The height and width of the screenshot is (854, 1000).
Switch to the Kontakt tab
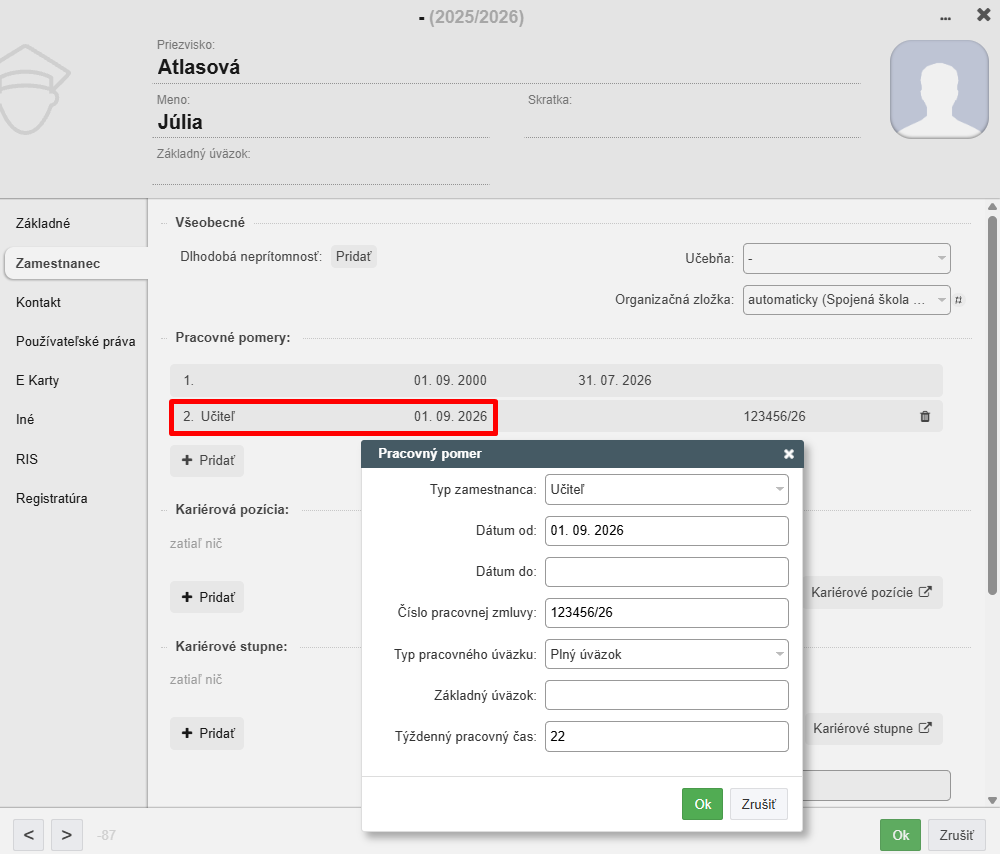pos(38,302)
